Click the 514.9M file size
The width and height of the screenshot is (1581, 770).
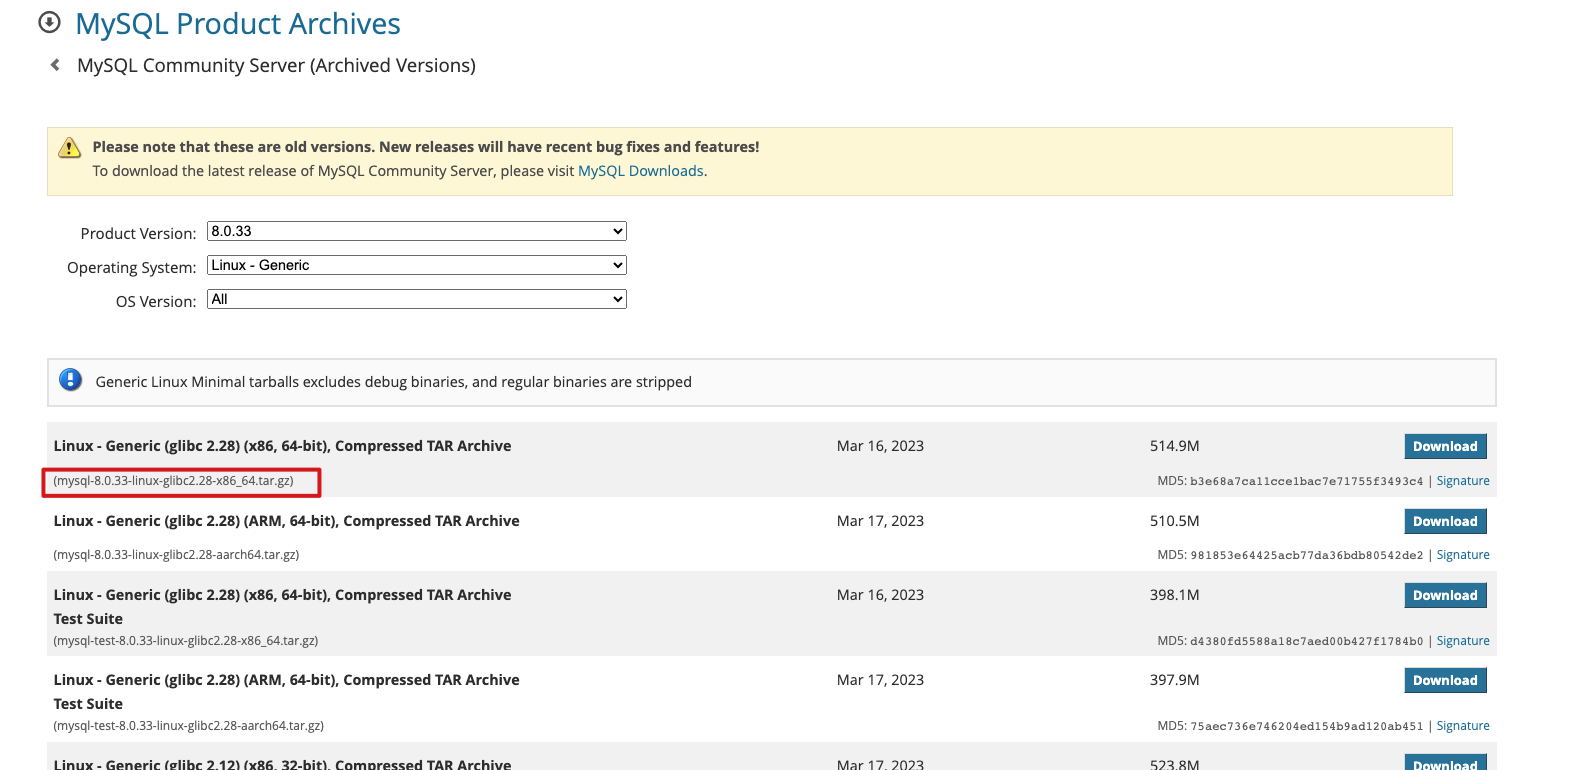[1174, 446]
